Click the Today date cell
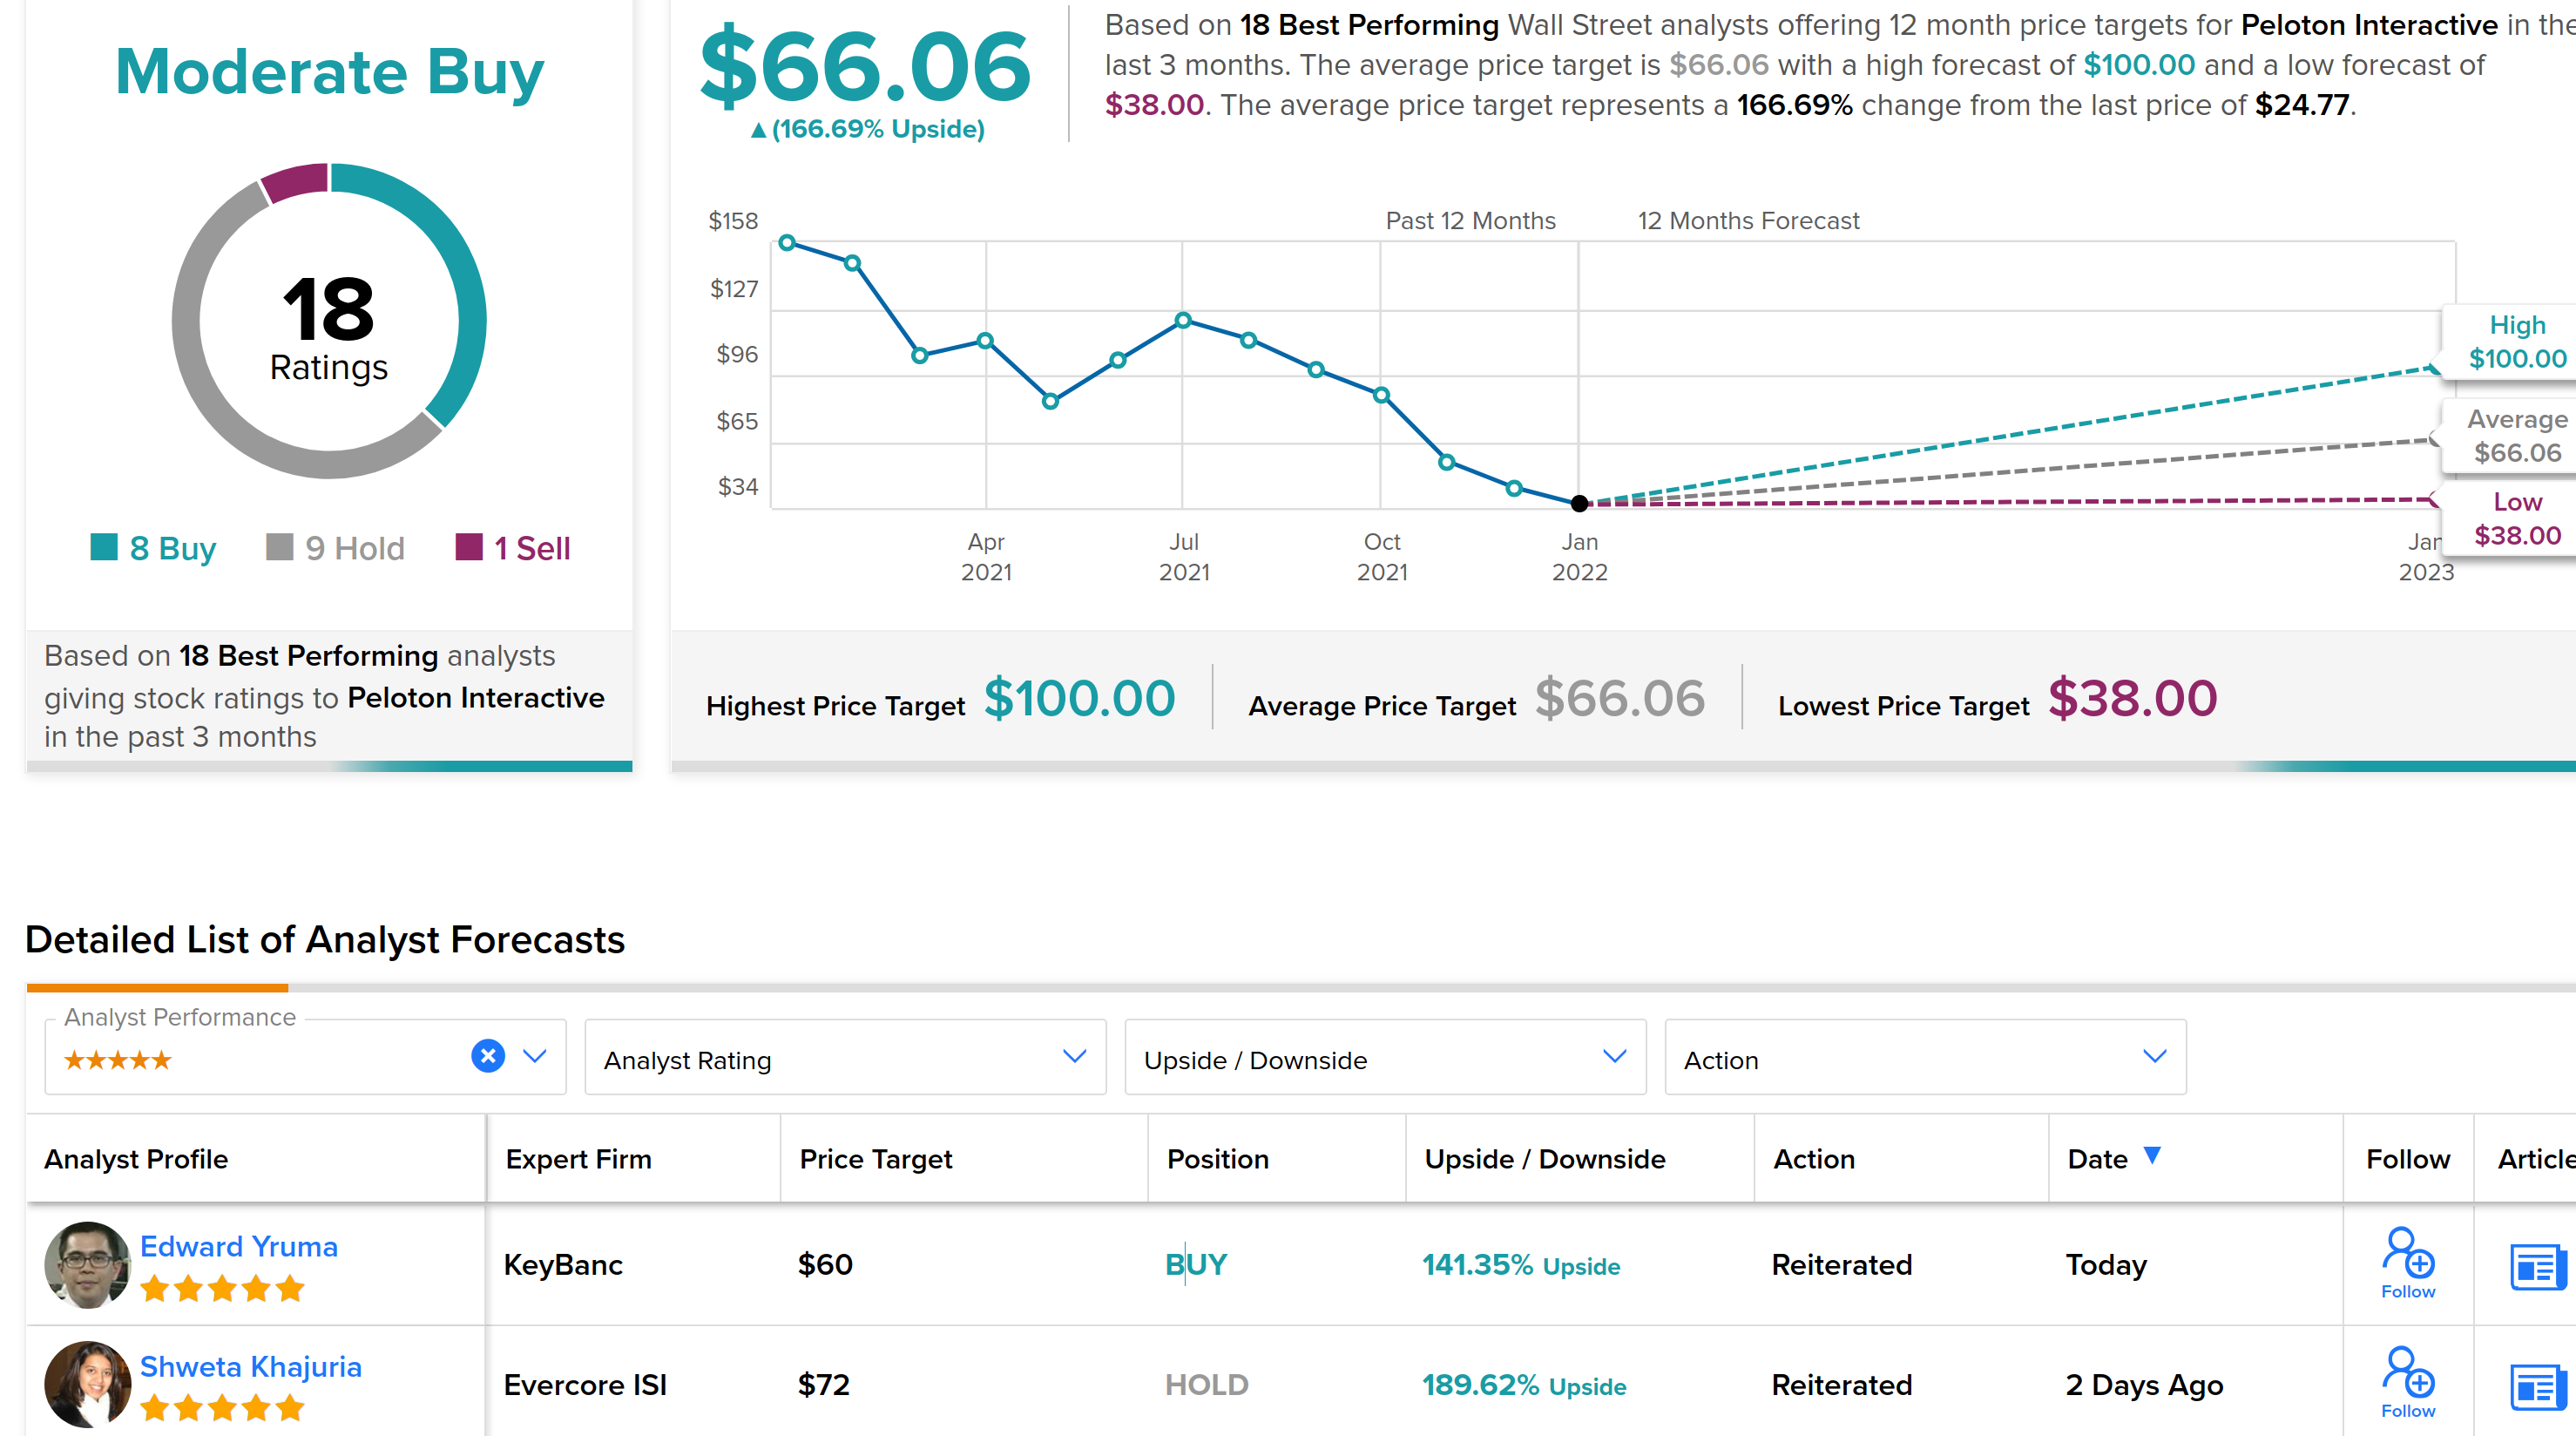 tap(2106, 1265)
